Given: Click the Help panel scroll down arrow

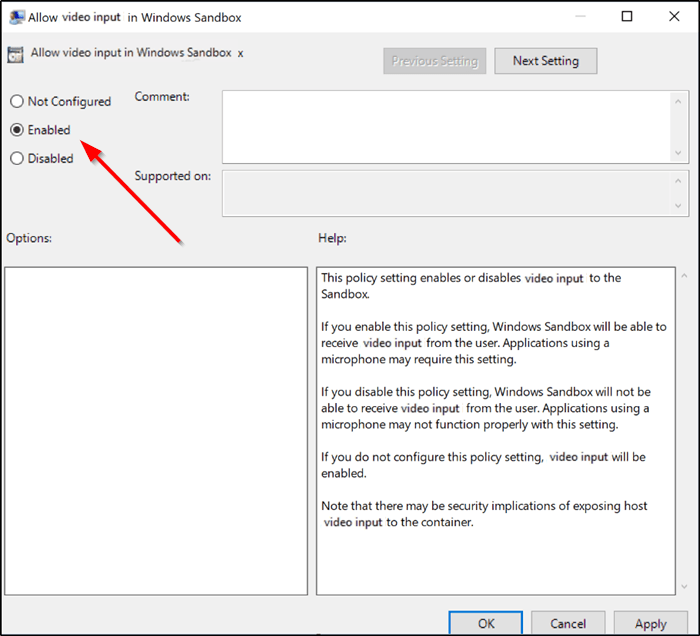Looking at the screenshot, I should [684, 586].
